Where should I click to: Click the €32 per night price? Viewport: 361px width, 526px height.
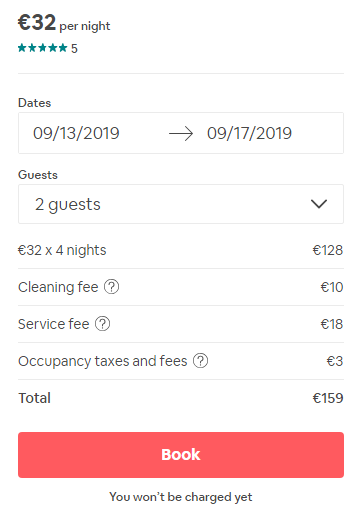[64, 23]
